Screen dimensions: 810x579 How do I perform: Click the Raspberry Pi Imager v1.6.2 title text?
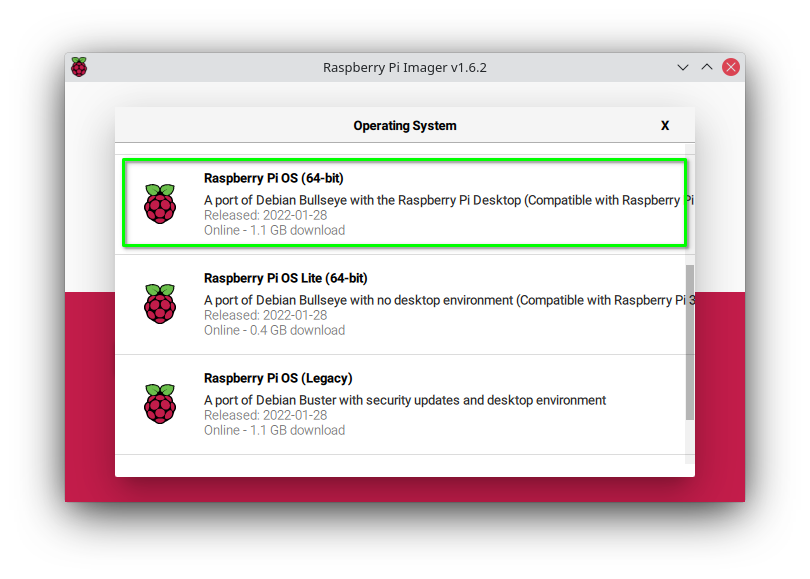pyautogui.click(x=404, y=67)
